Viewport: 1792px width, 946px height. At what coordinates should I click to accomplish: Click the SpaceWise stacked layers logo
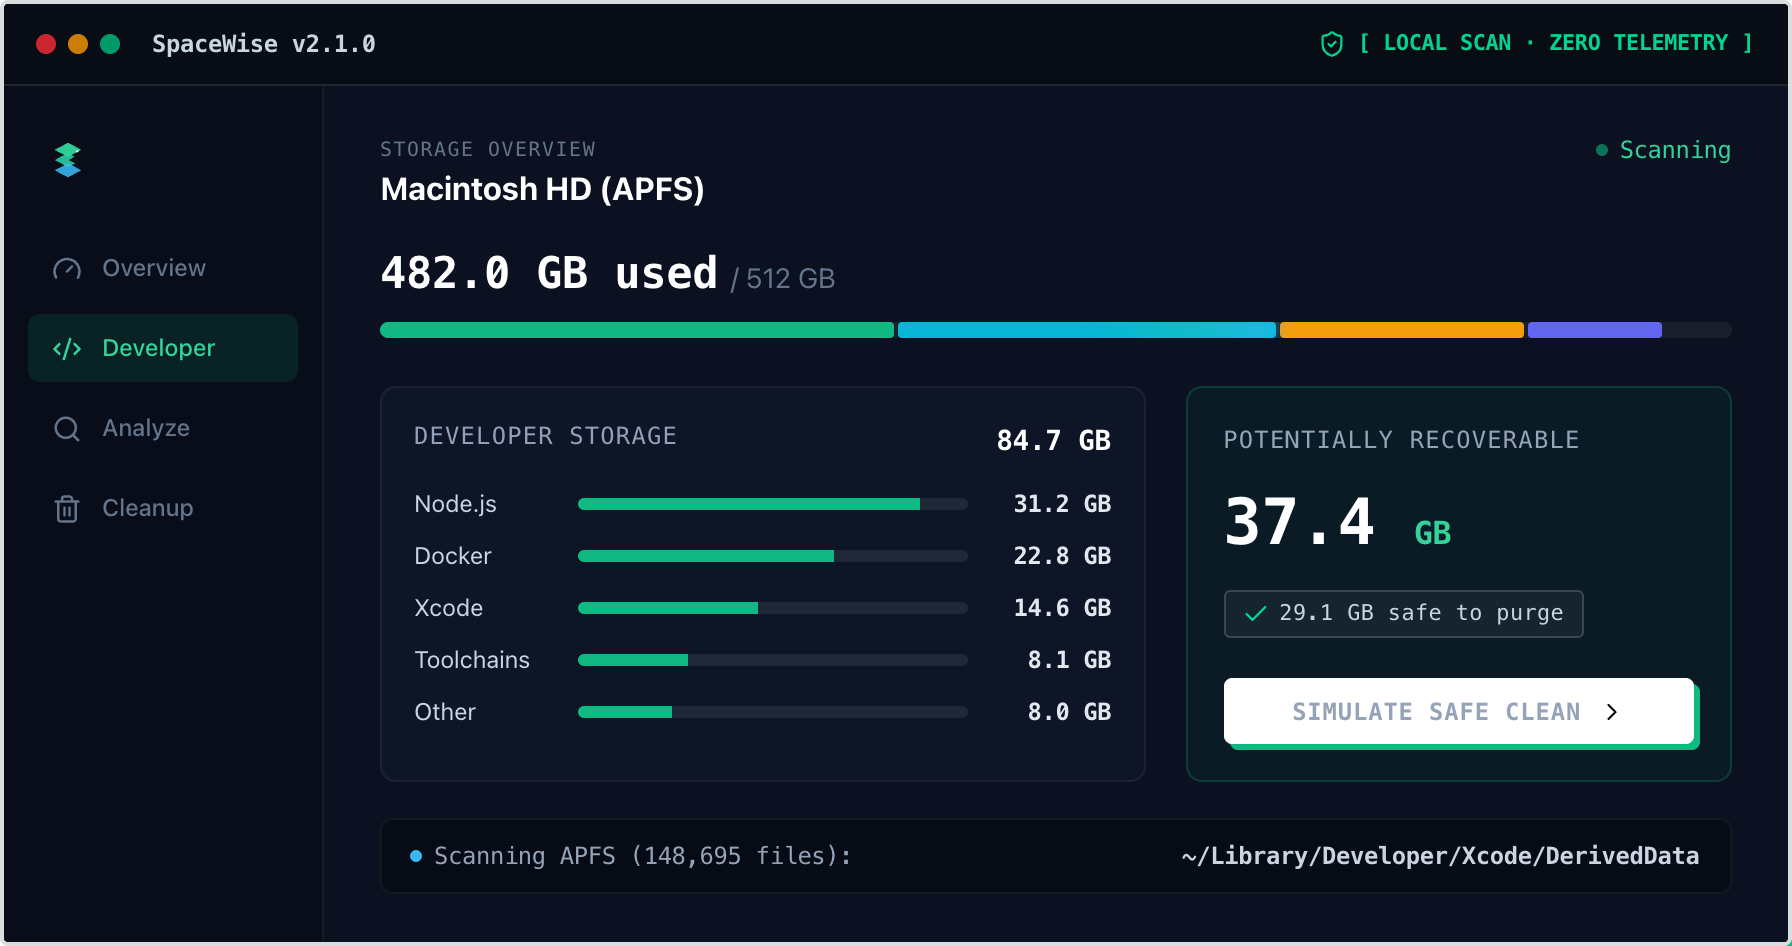[68, 160]
